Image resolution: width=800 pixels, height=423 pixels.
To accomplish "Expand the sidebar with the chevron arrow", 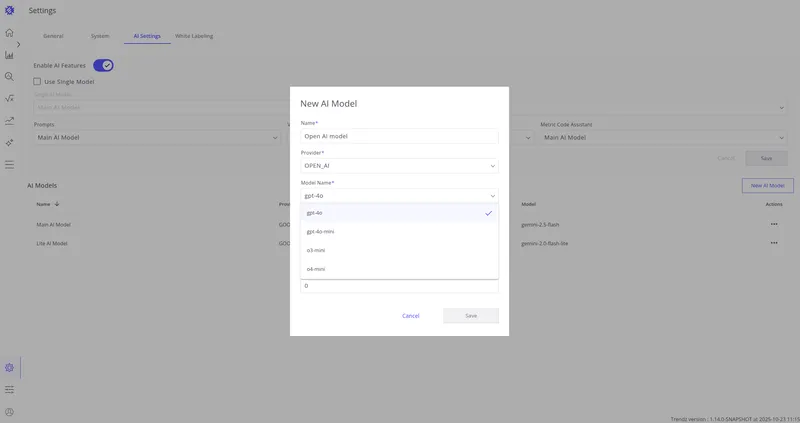I will coord(18,44).
